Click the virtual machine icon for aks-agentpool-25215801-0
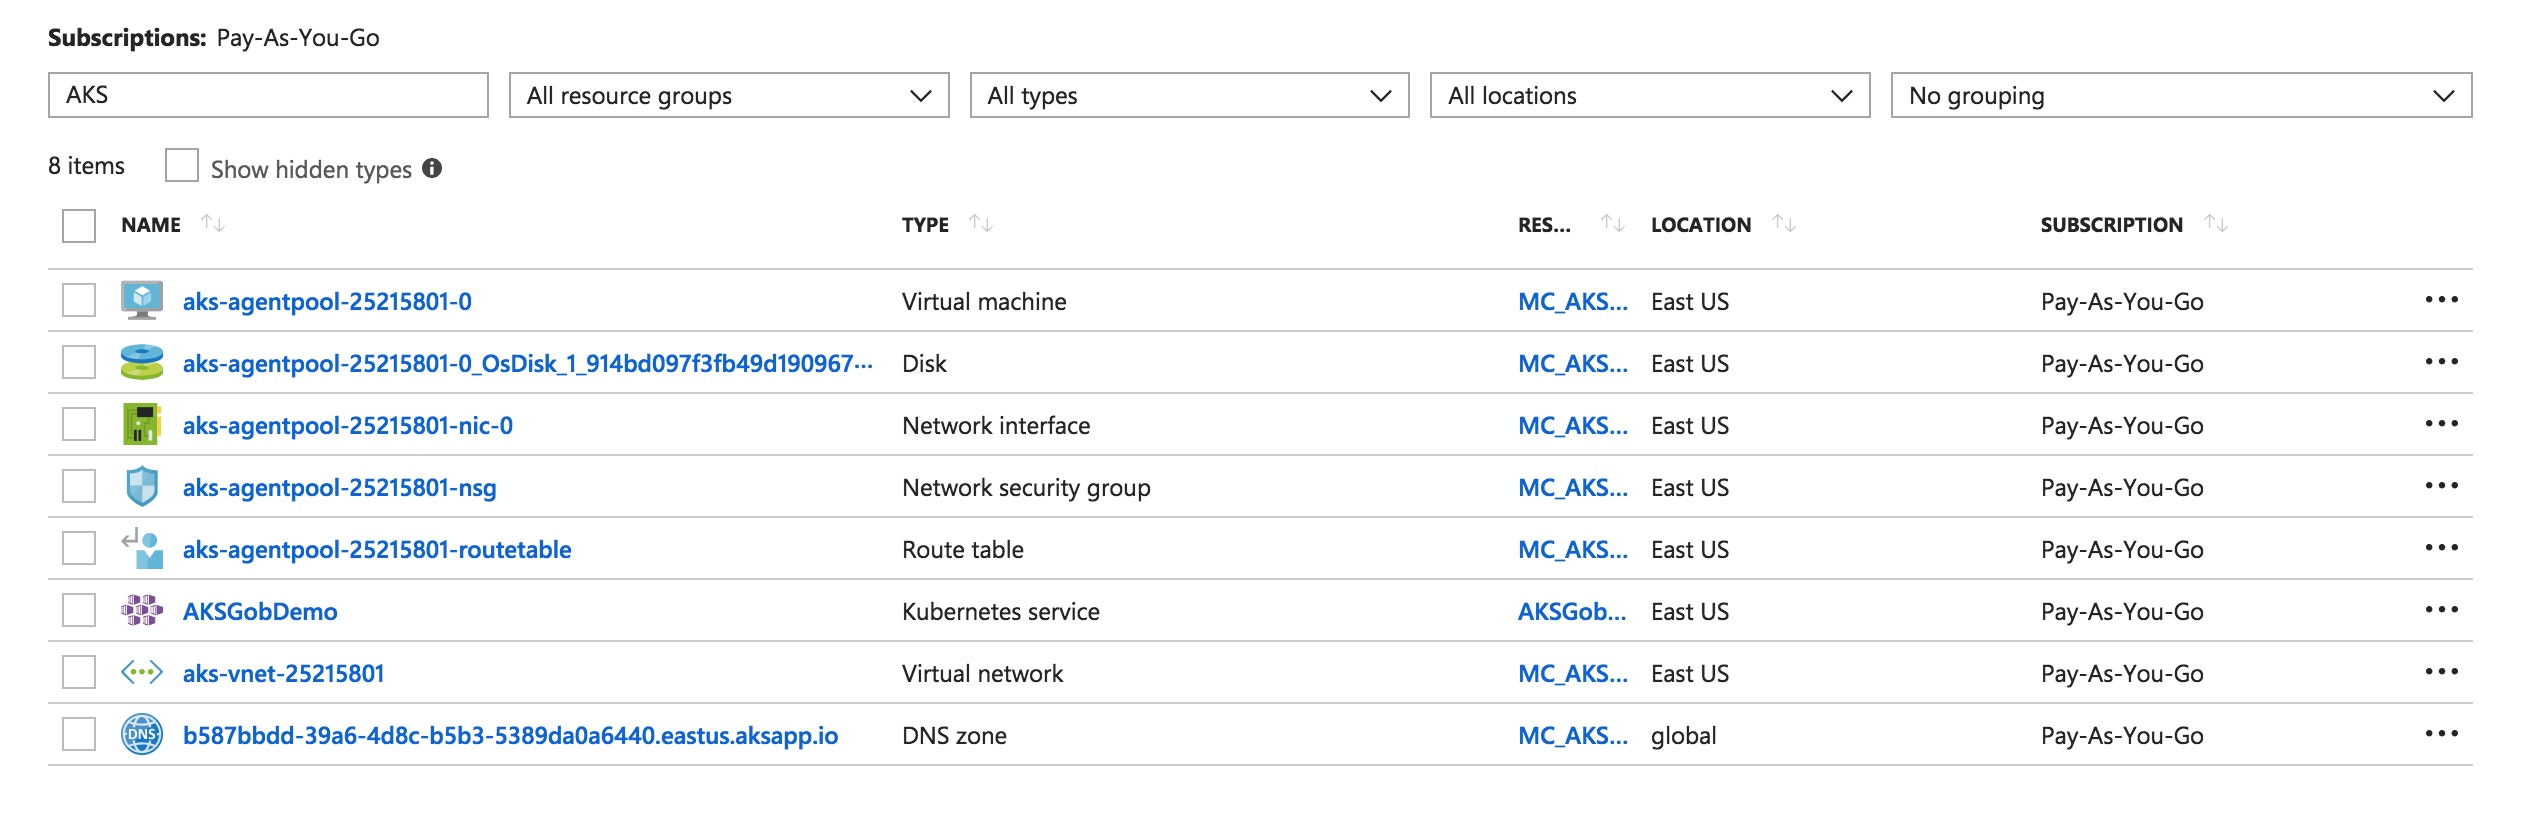This screenshot has height=816, width=2522. click(141, 300)
